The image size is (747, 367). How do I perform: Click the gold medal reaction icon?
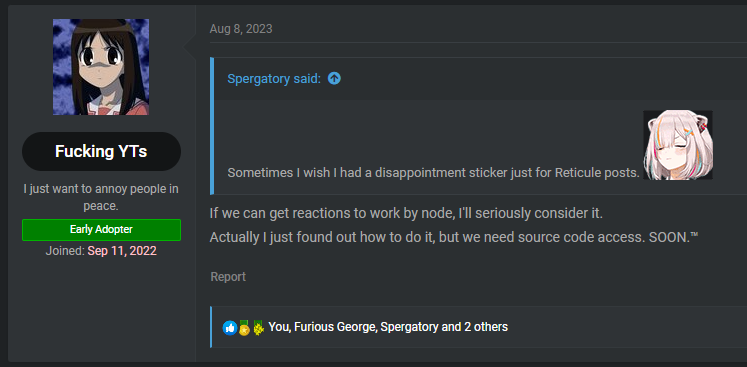coord(244,327)
